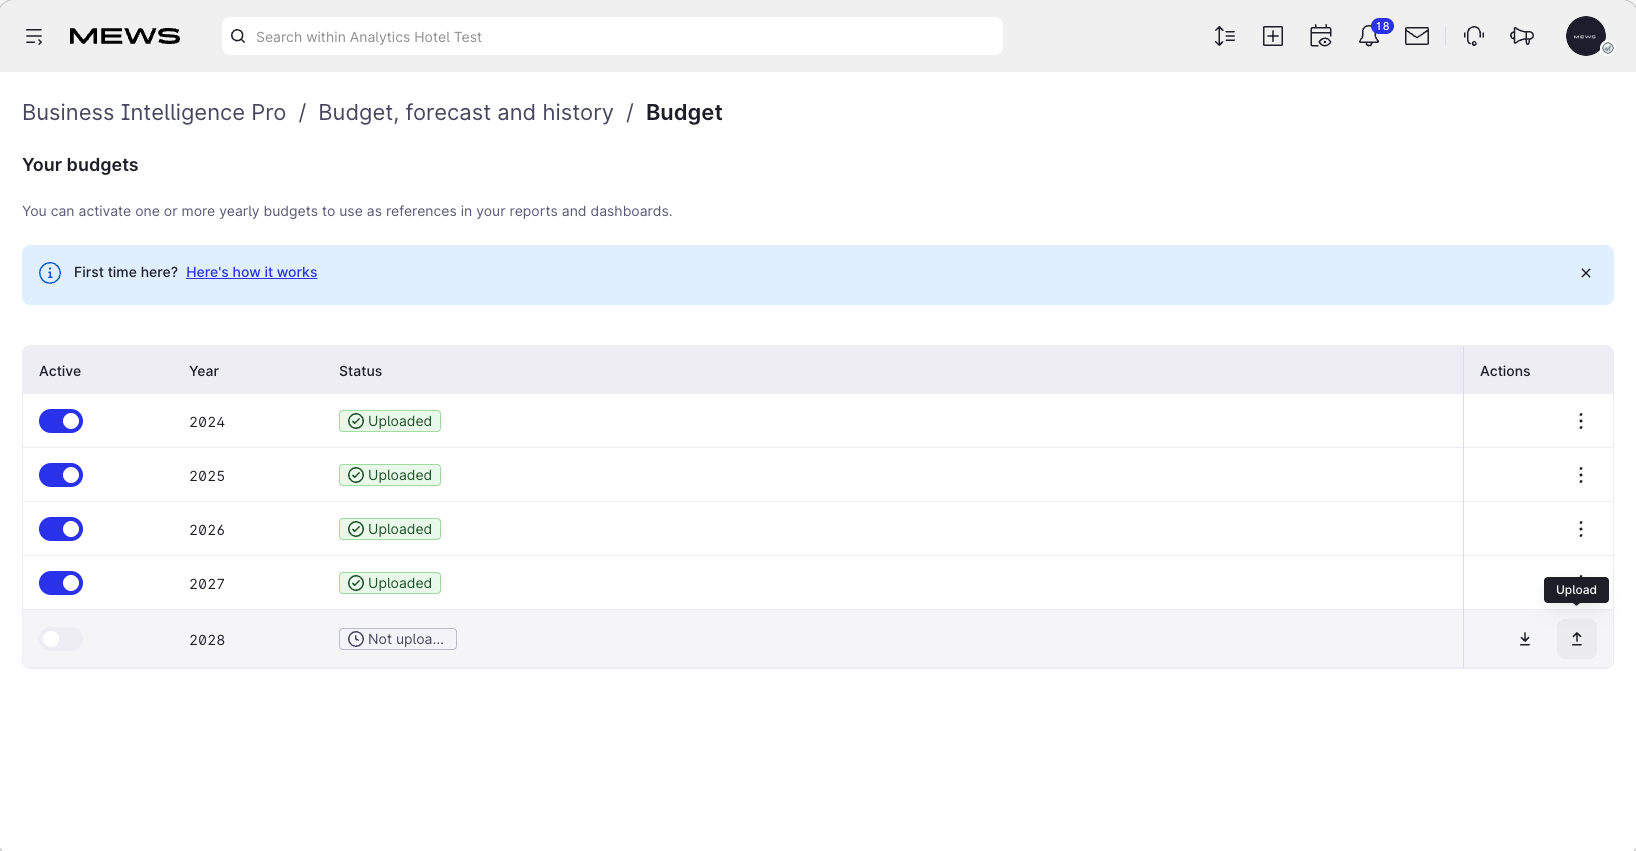Click the Active column header
Viewport: 1636px width, 851px height.
[x=60, y=371]
